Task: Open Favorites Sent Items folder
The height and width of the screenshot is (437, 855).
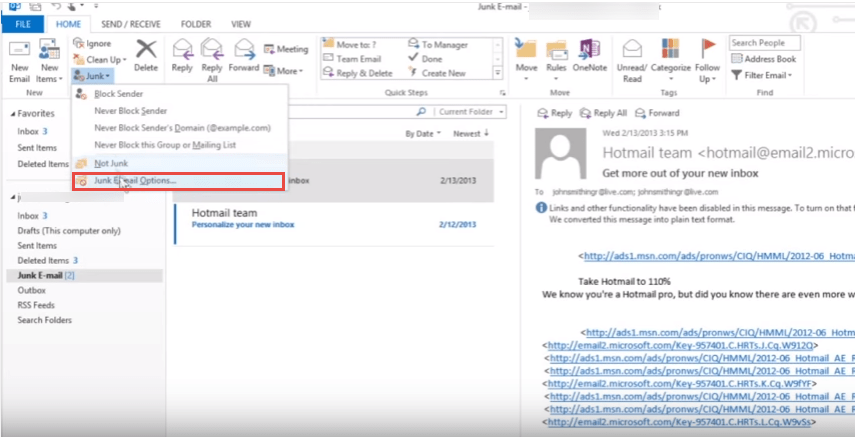Action: (x=37, y=148)
